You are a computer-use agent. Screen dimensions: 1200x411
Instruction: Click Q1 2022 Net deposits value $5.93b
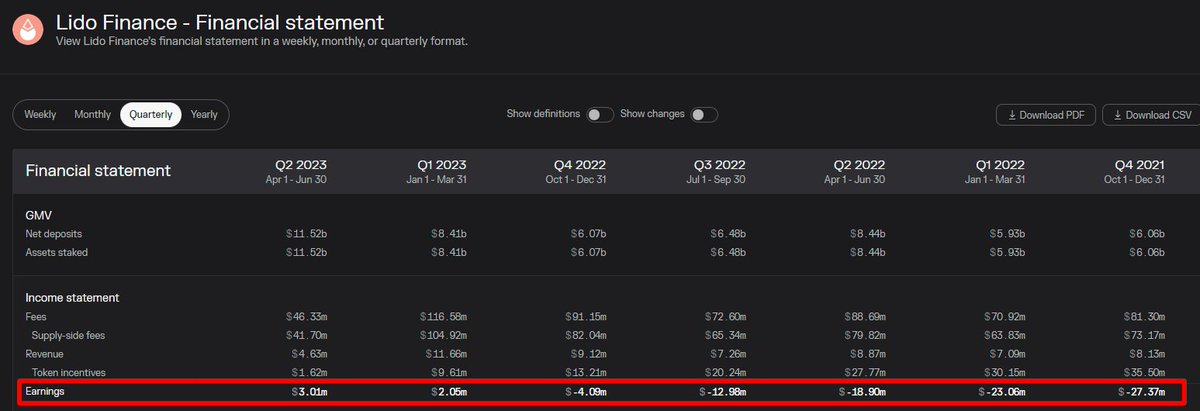click(x=1008, y=233)
